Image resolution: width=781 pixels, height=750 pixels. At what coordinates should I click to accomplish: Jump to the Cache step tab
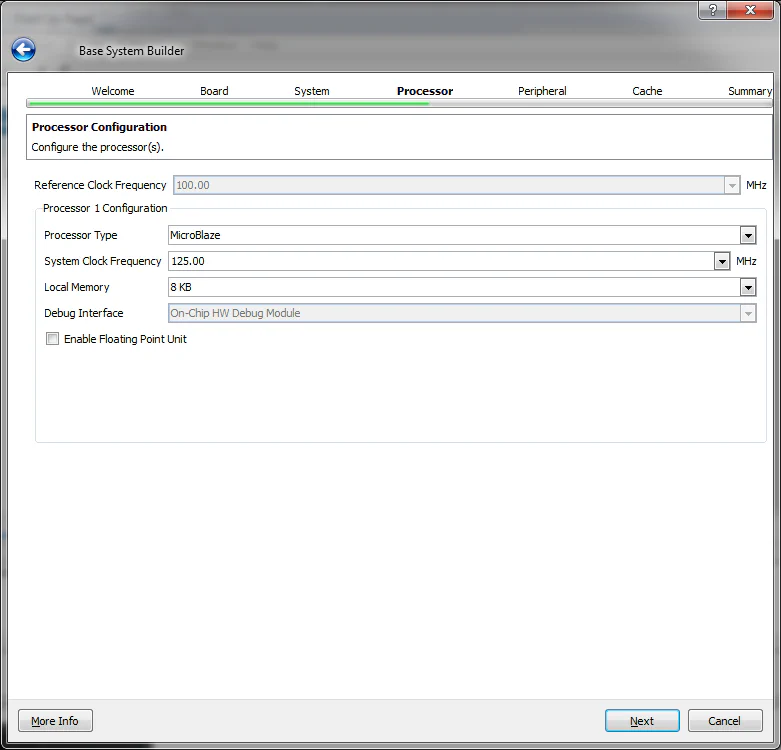coord(647,91)
